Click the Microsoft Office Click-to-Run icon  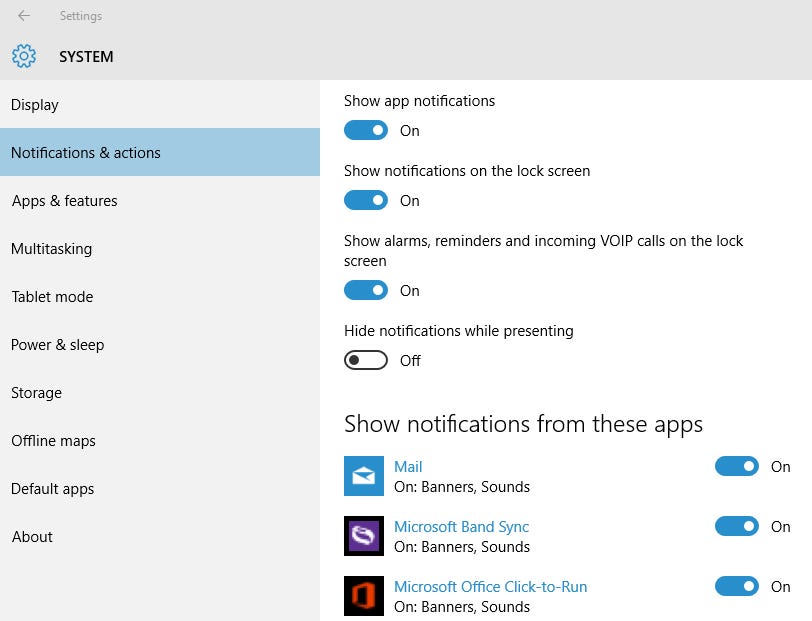(x=364, y=596)
